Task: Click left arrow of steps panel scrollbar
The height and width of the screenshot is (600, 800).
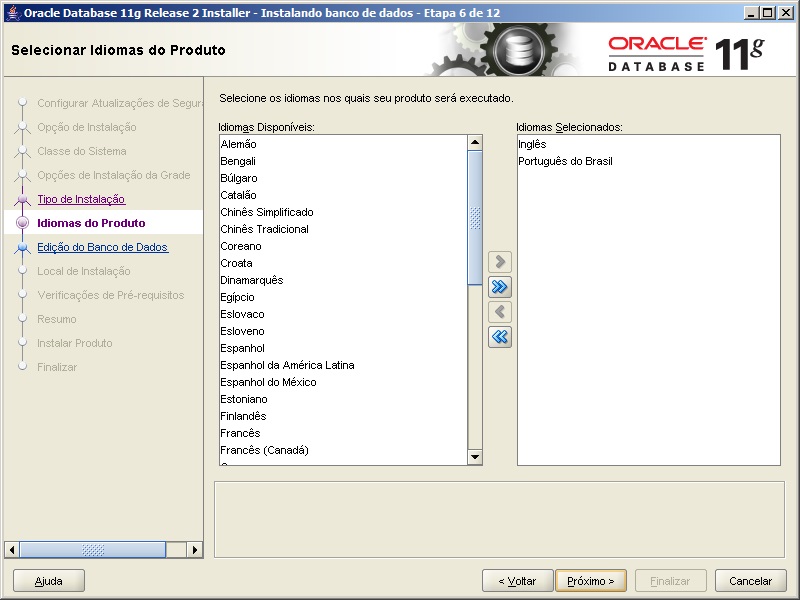Action: [x=12, y=549]
